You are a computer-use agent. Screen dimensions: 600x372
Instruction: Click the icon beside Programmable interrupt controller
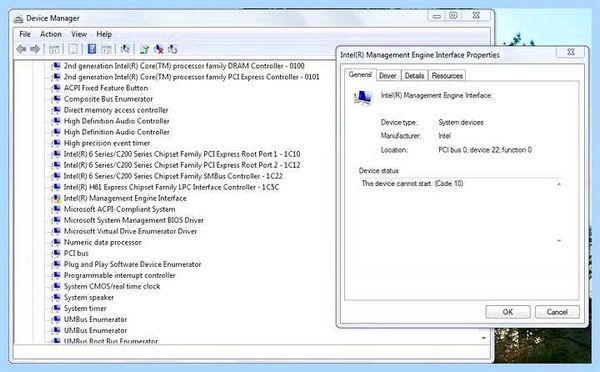[x=56, y=276]
